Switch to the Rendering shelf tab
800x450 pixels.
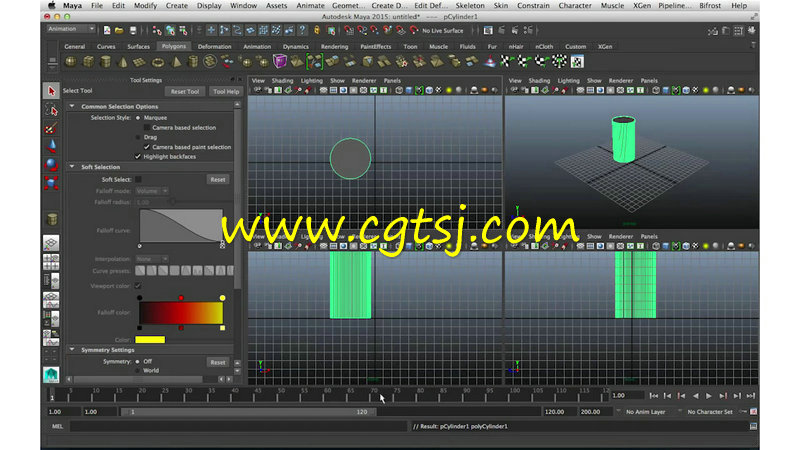[334, 46]
